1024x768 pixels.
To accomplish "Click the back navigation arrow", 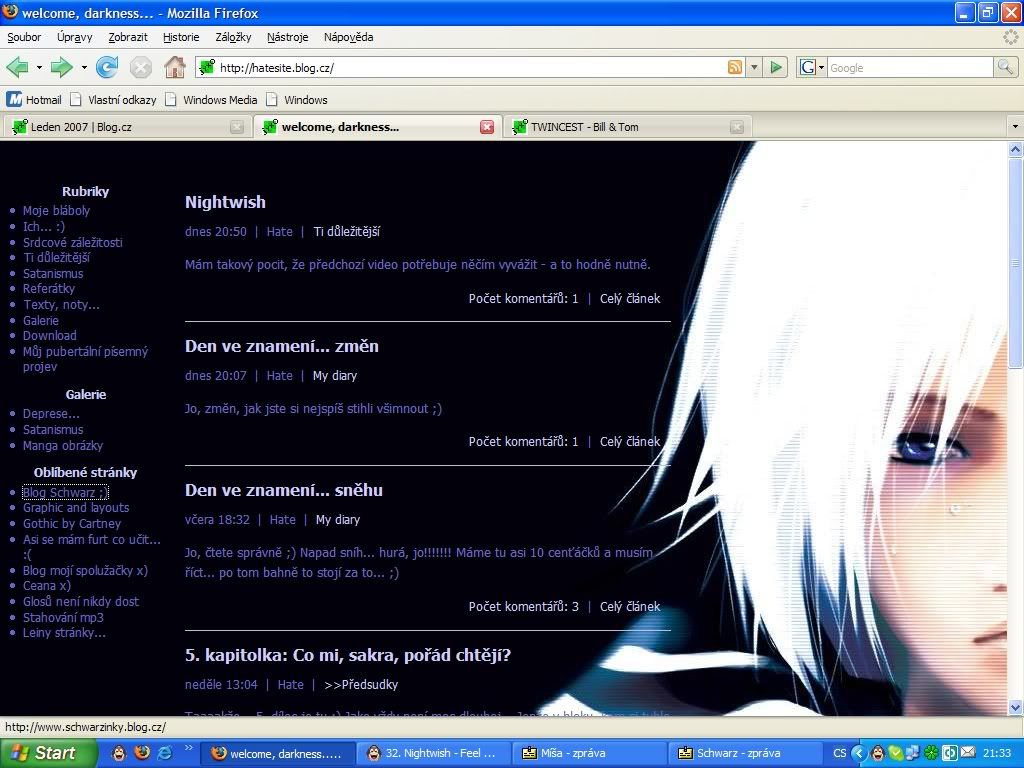I will pos(18,67).
